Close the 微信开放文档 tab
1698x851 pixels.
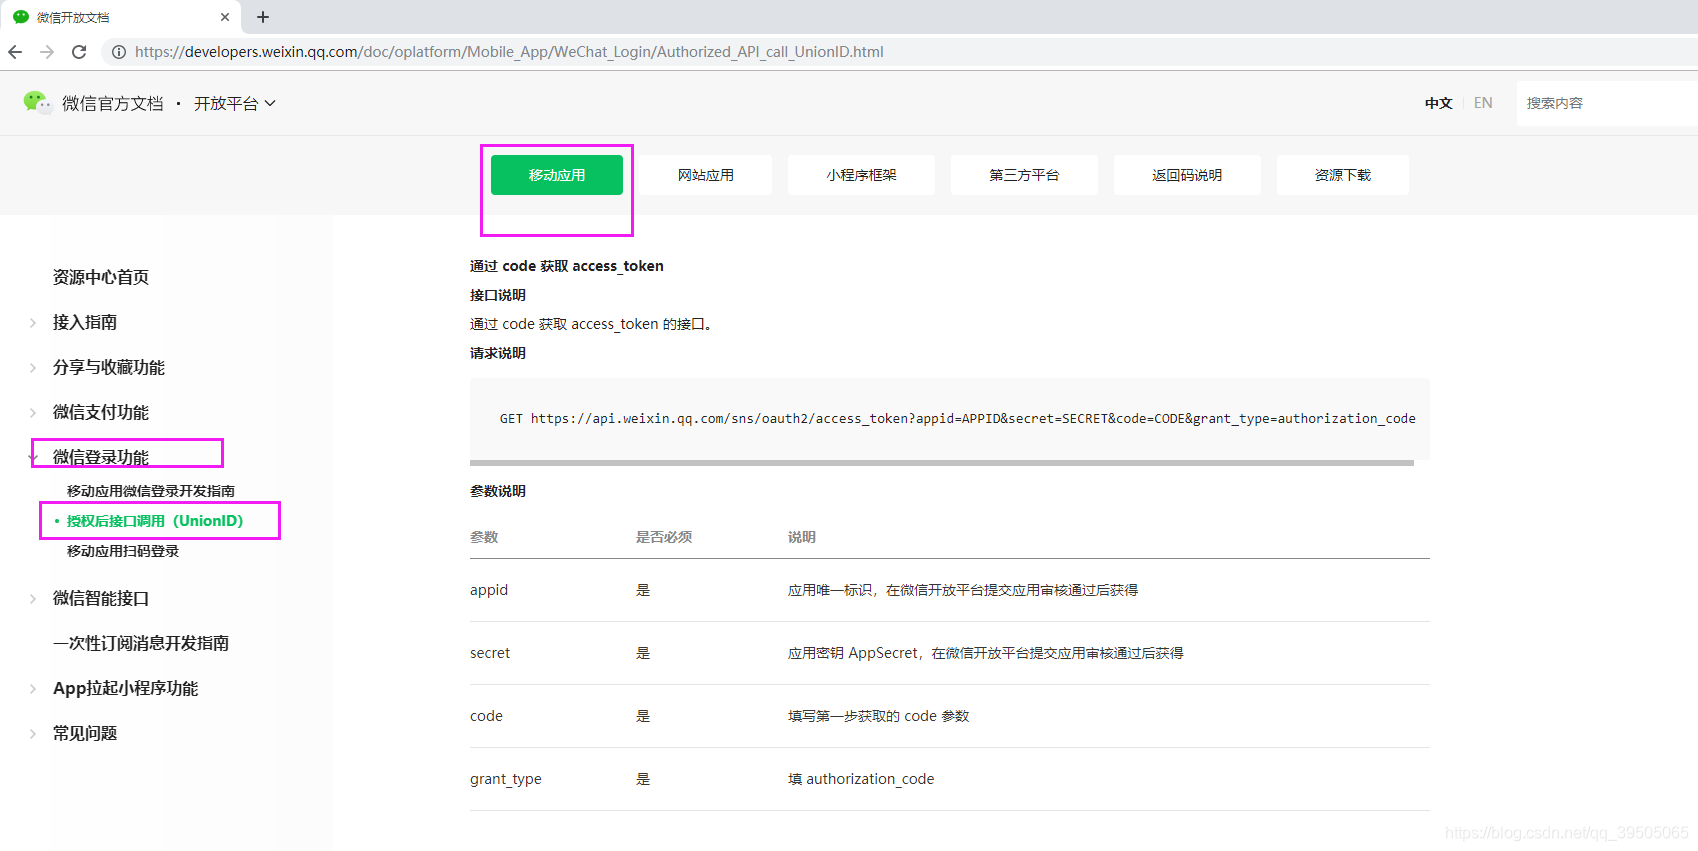pos(225,17)
